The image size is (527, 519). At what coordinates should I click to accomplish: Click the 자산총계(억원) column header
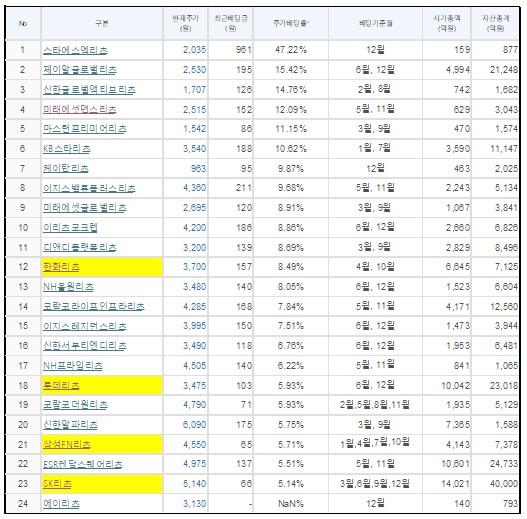pos(495,23)
